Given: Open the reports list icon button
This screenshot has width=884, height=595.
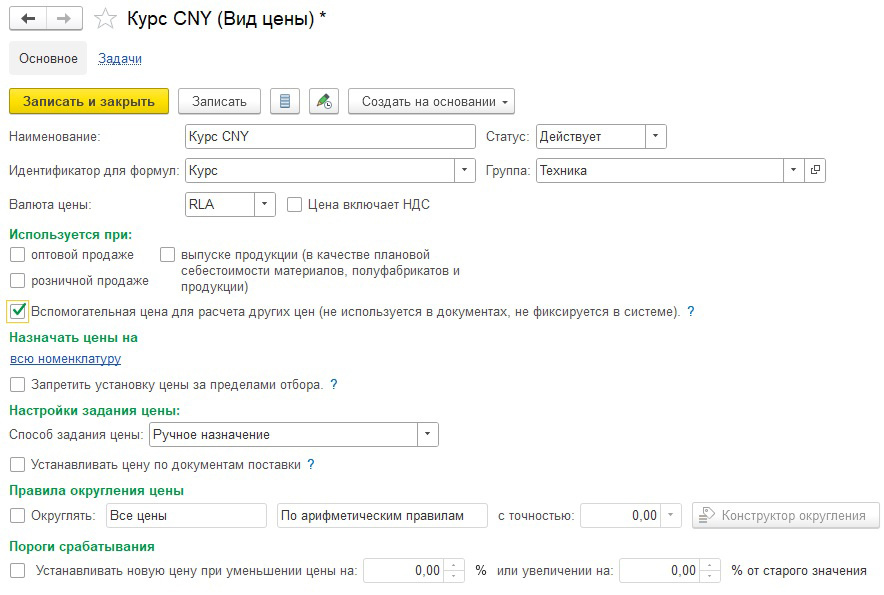Looking at the screenshot, I should point(285,102).
